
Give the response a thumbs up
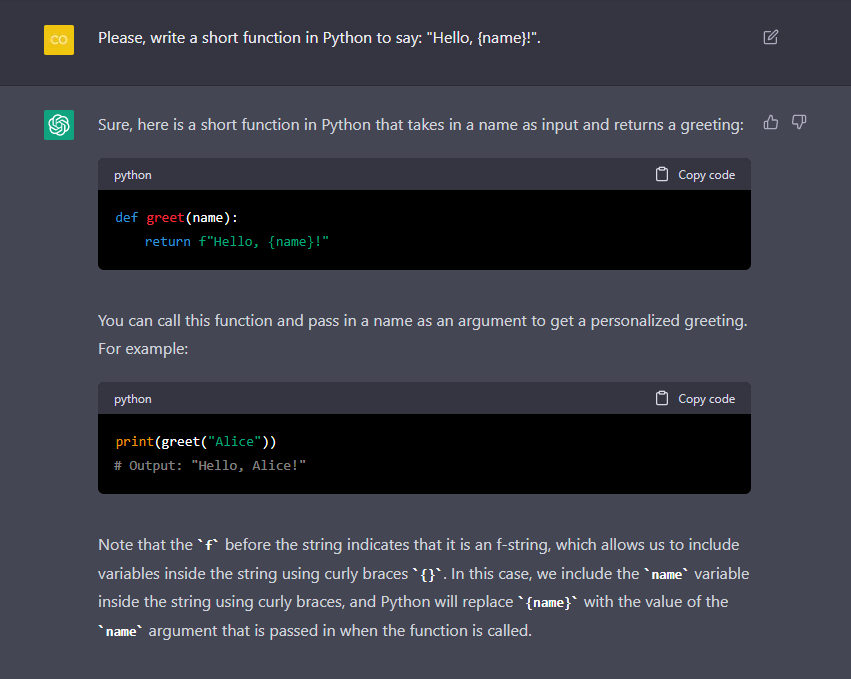click(771, 123)
